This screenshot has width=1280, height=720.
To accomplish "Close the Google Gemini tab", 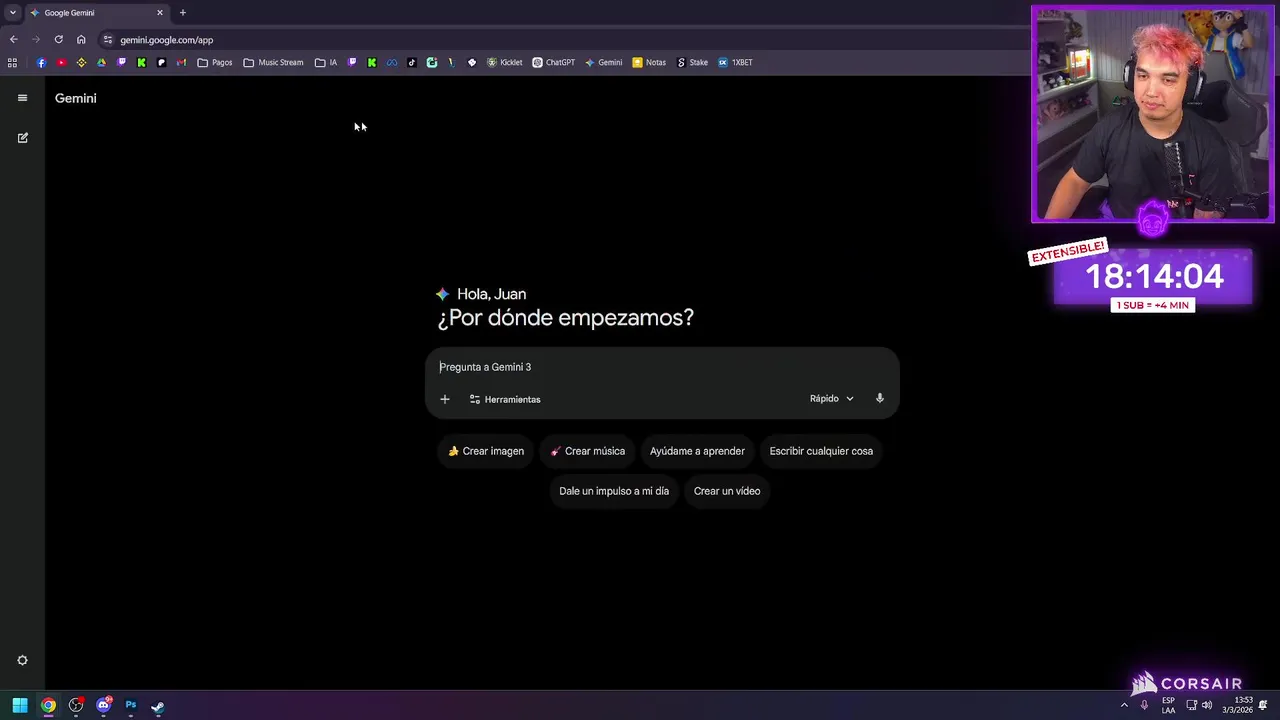I will pos(159,13).
